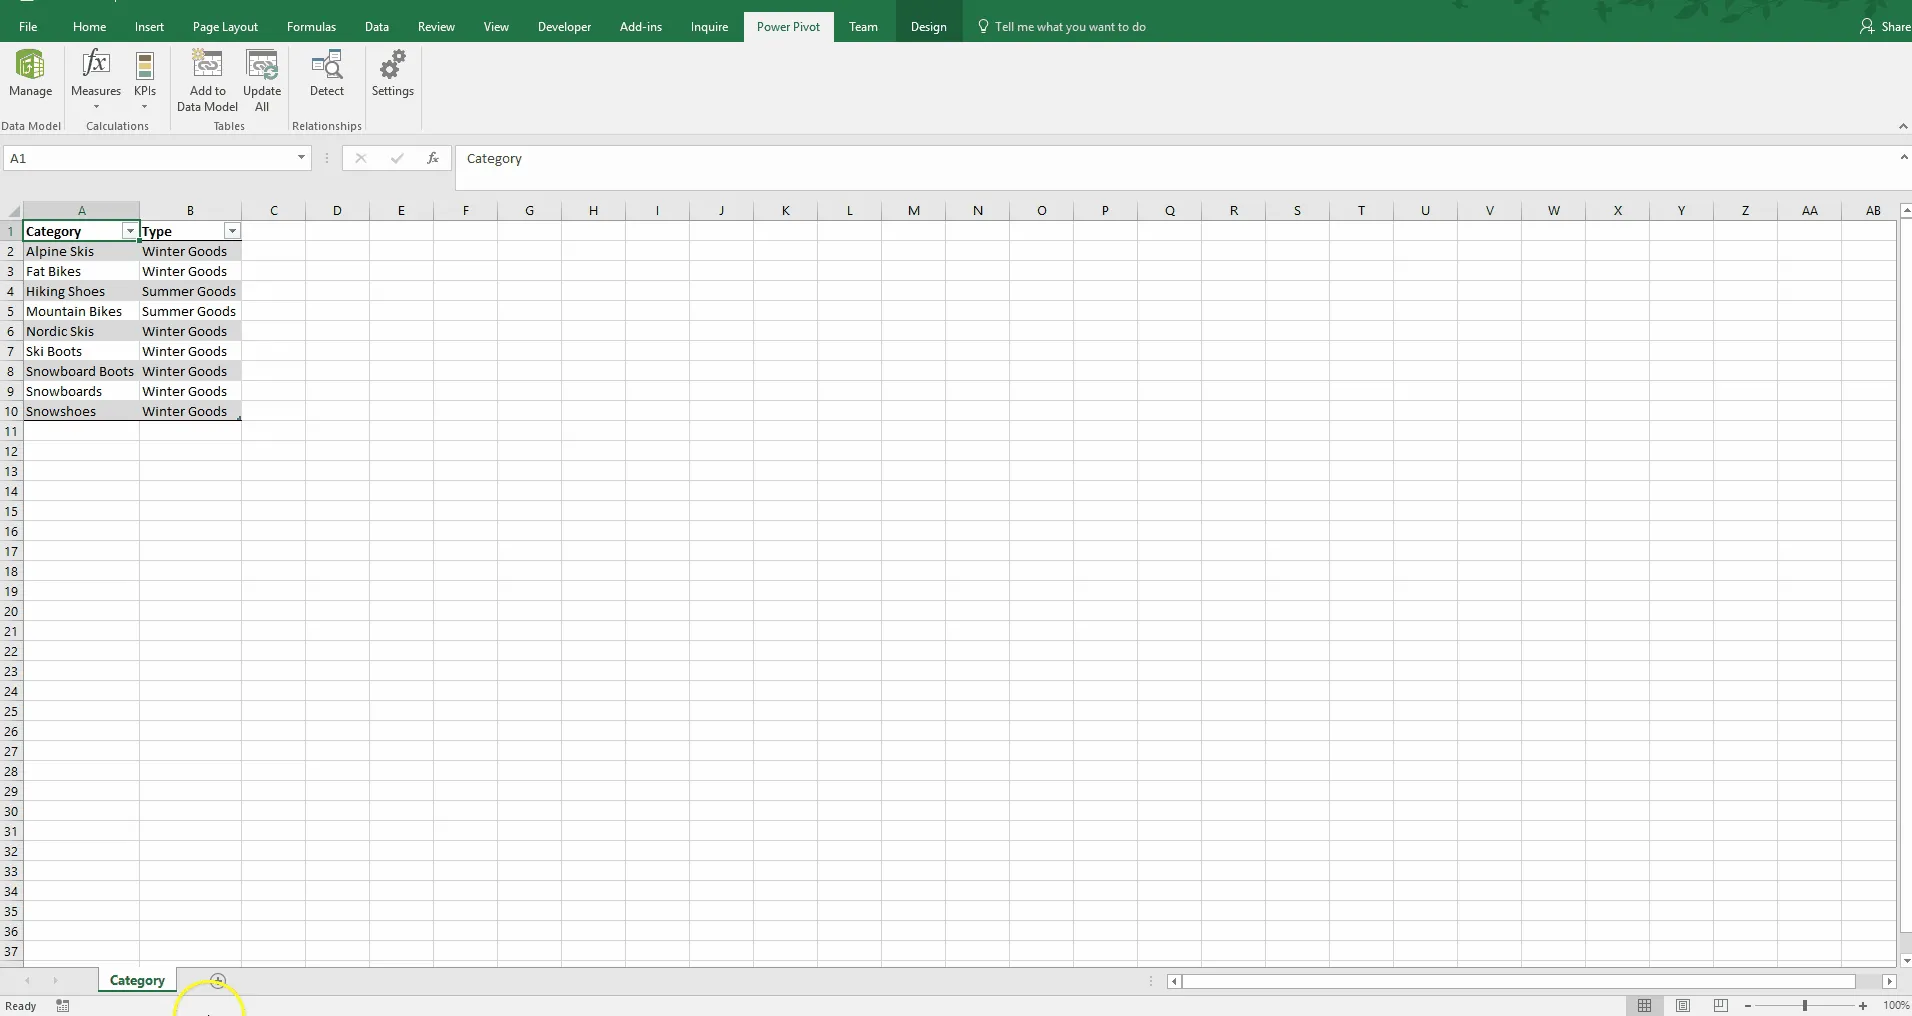The image size is (1912, 1016).
Task: Click the zoom in plus button
Action: [x=1863, y=1006]
